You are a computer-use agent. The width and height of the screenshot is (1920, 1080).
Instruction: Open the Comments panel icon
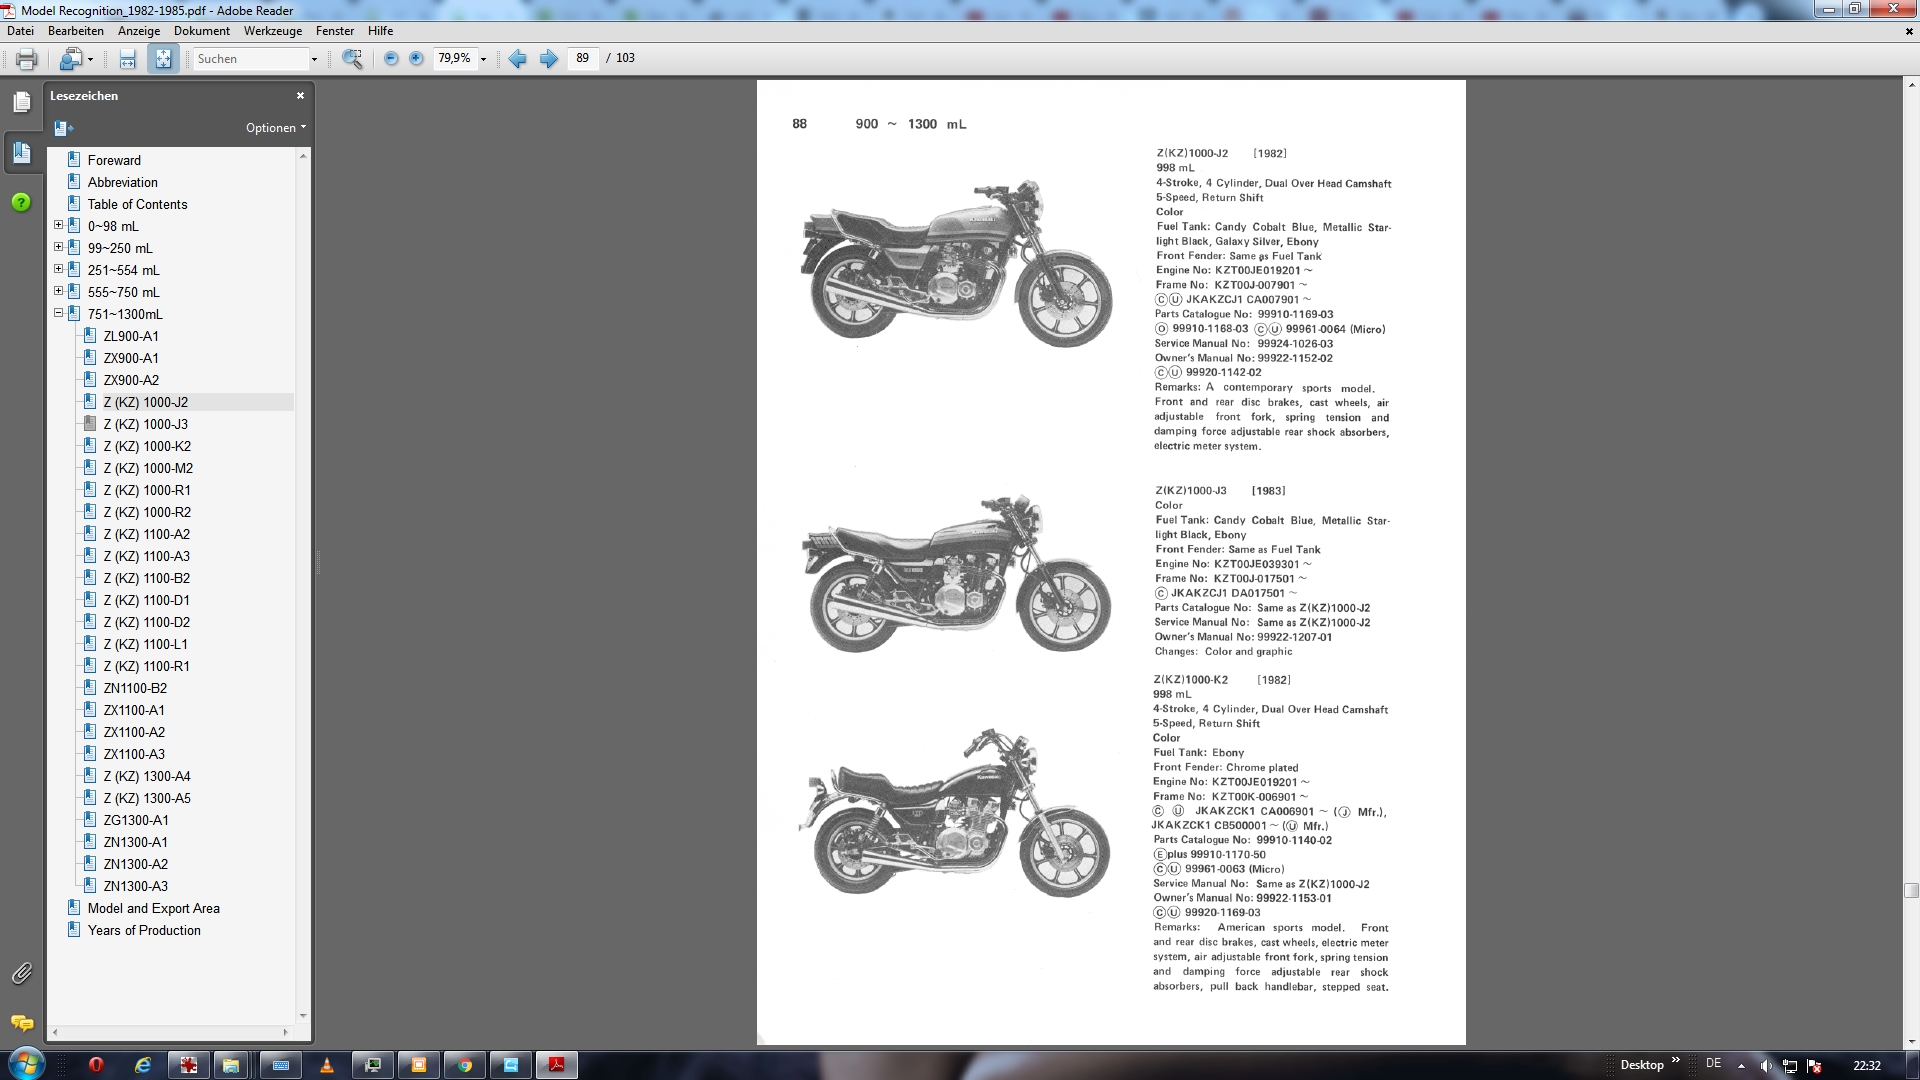pos(22,1023)
